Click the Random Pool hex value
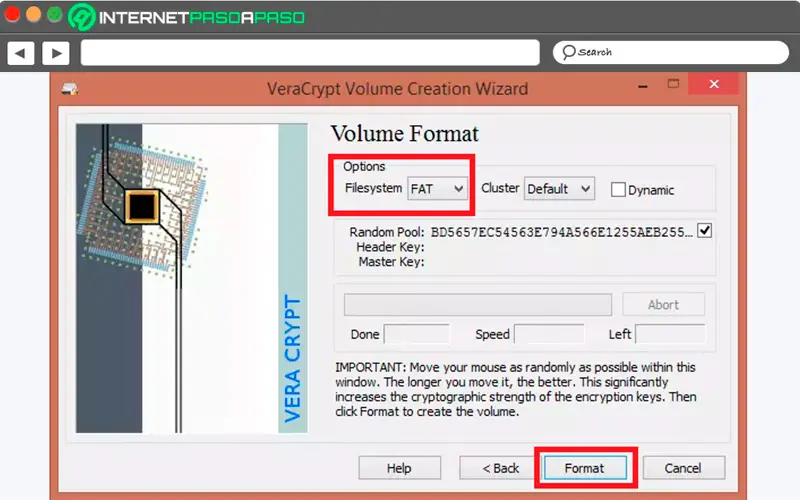800x500 pixels. click(562, 232)
